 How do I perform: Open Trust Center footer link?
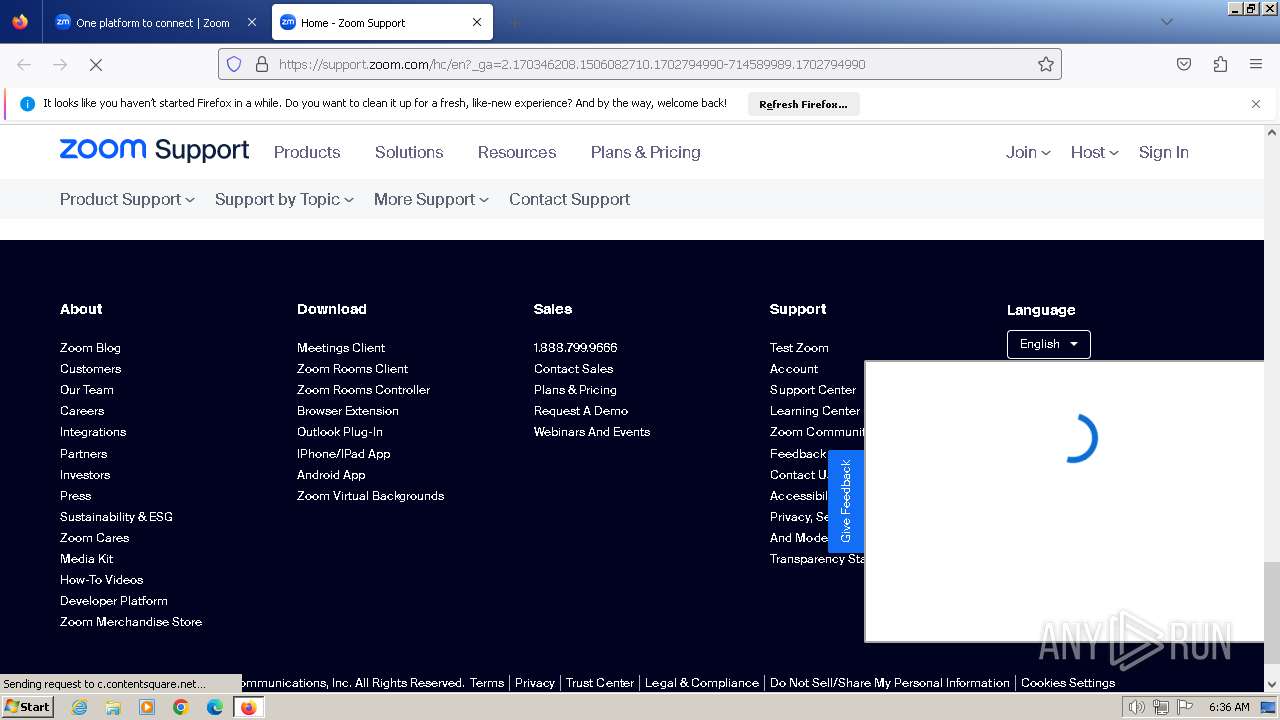click(x=600, y=683)
